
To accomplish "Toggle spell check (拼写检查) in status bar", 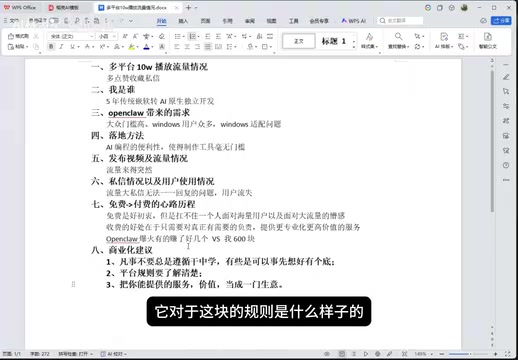I will coord(75,354).
